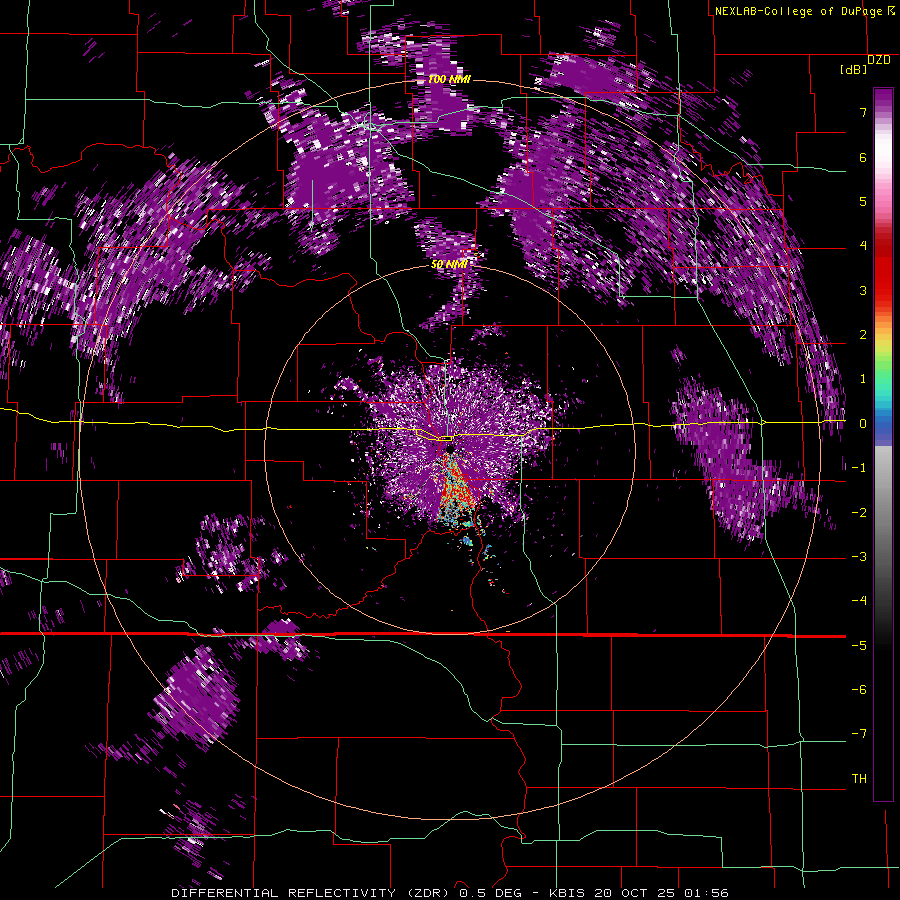The image size is (900, 900).
Task: Click the -6 value on color scale
Action: (x=859, y=689)
